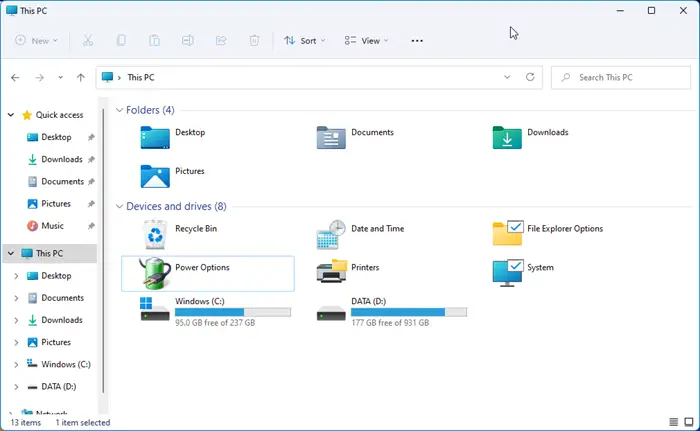Click the Delete trash icon in toolbar
This screenshot has height=431, width=700.
tap(254, 41)
